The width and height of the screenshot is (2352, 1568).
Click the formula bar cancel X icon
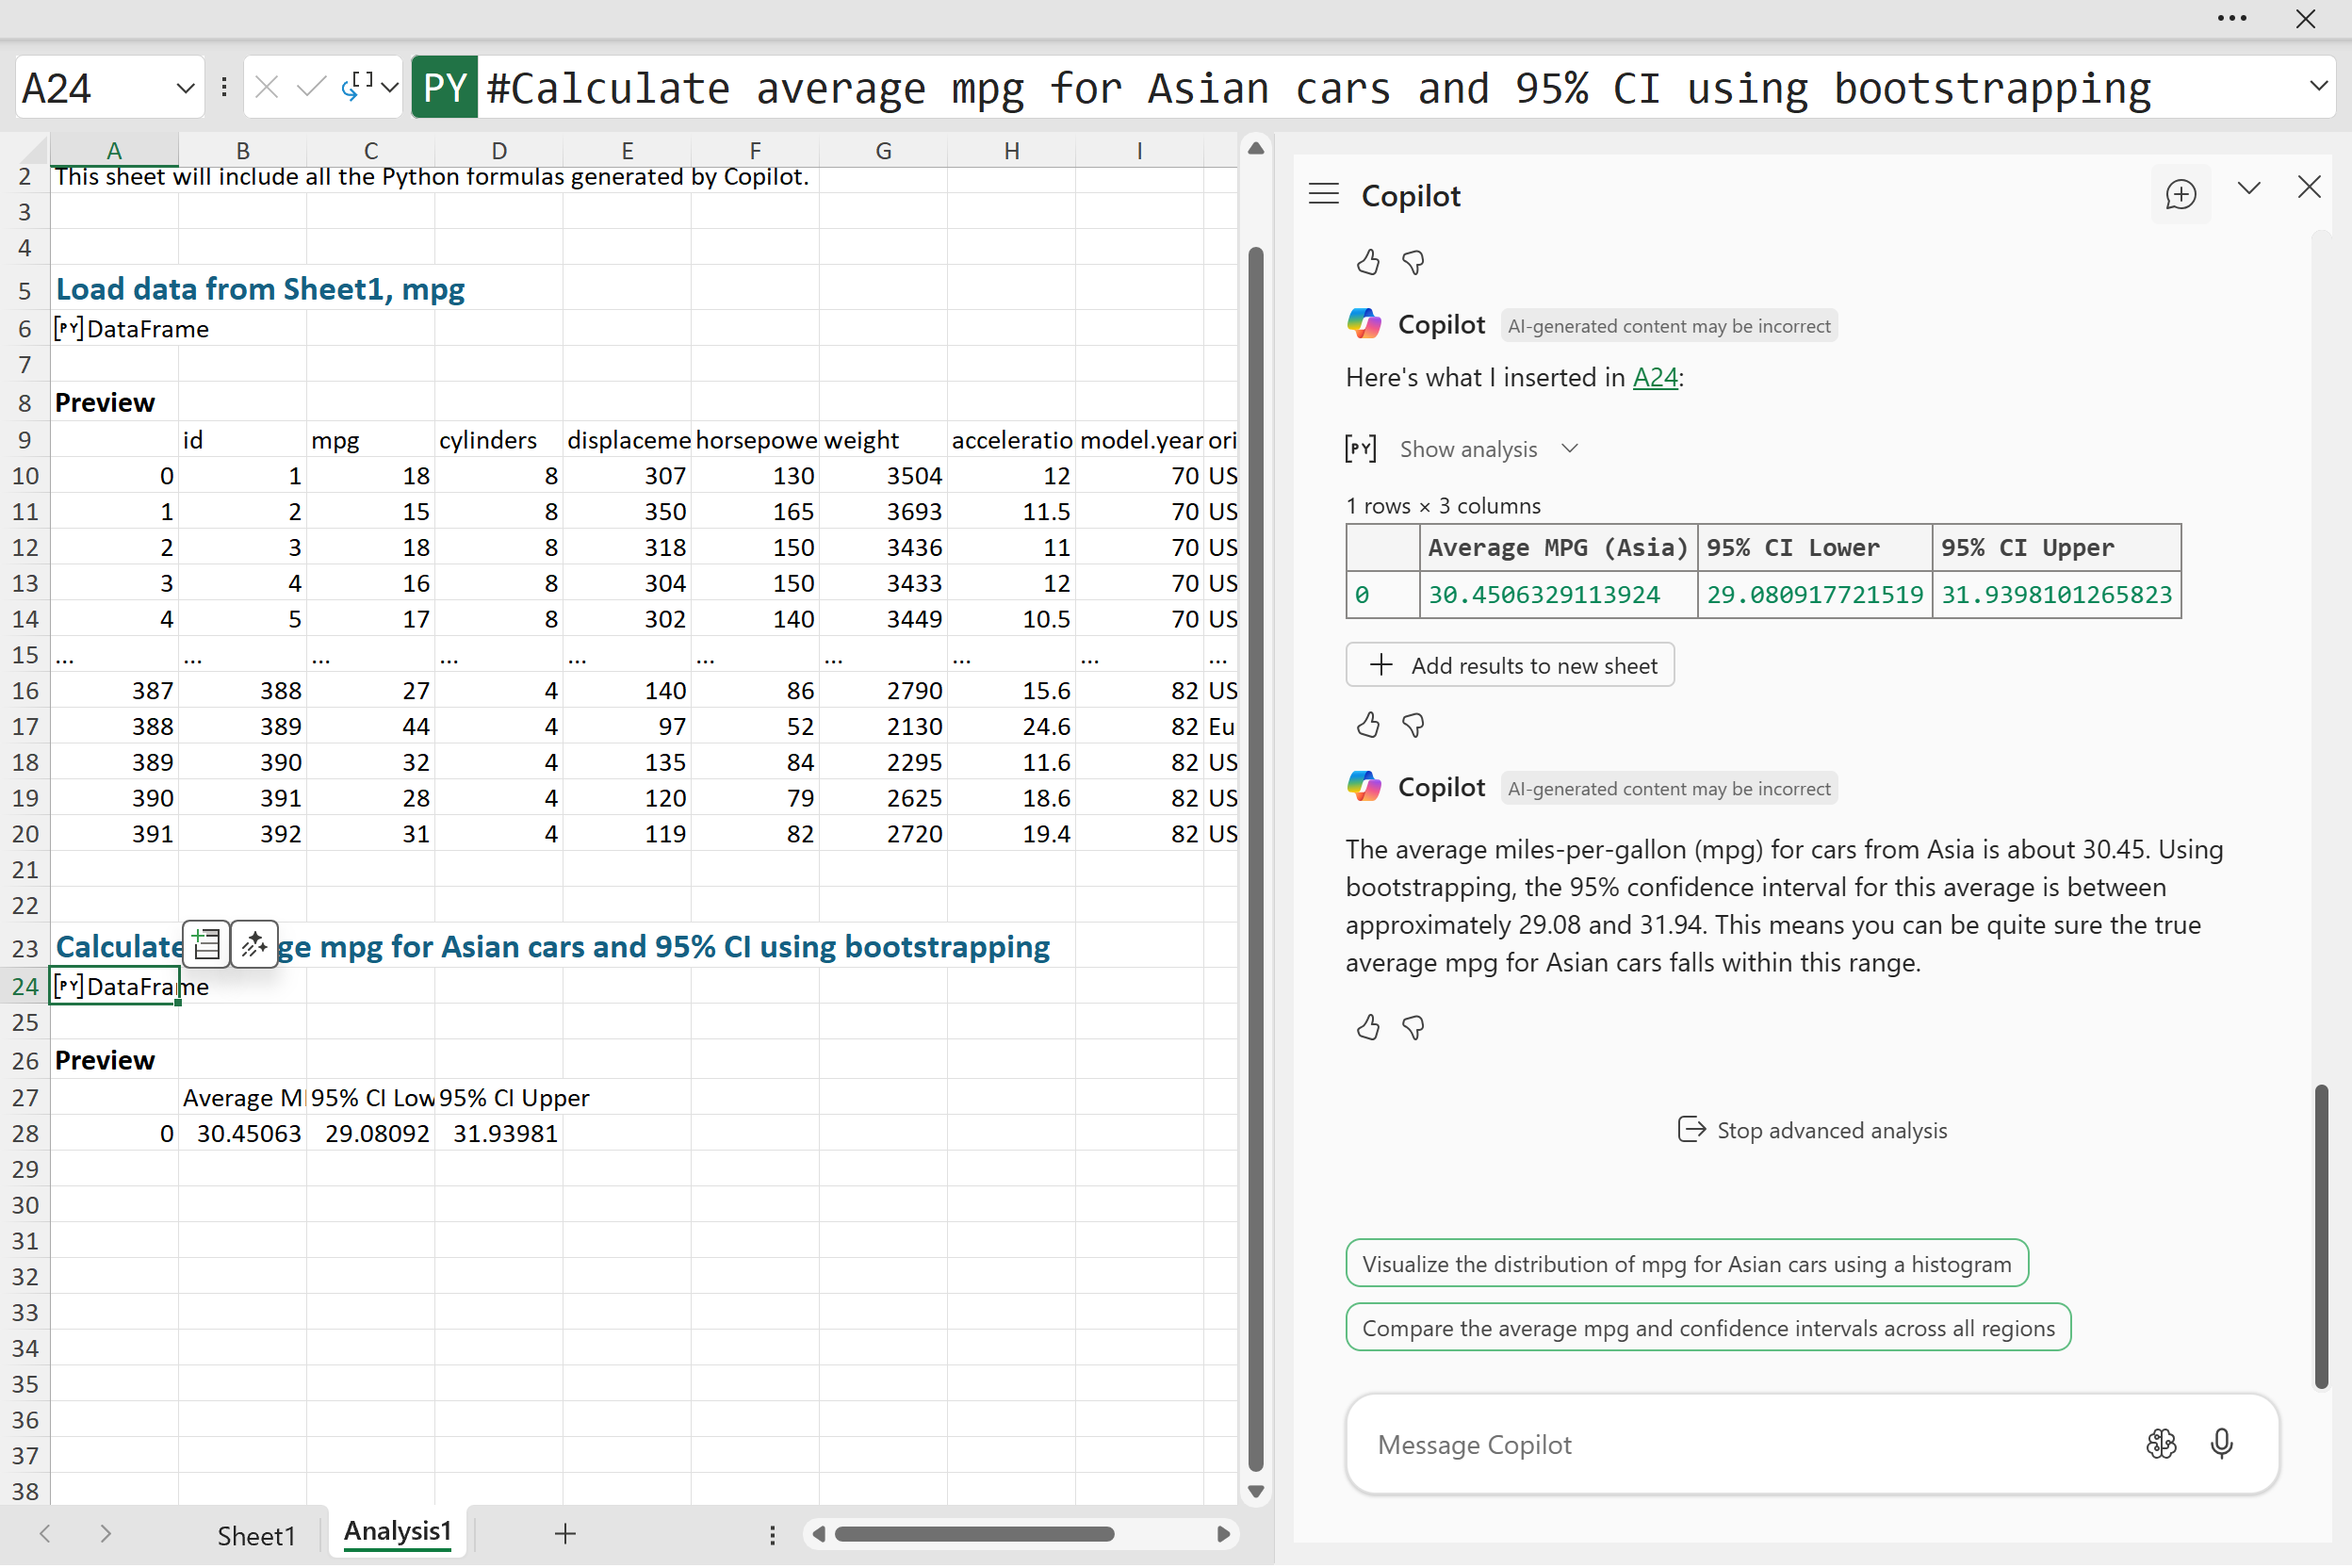click(266, 88)
